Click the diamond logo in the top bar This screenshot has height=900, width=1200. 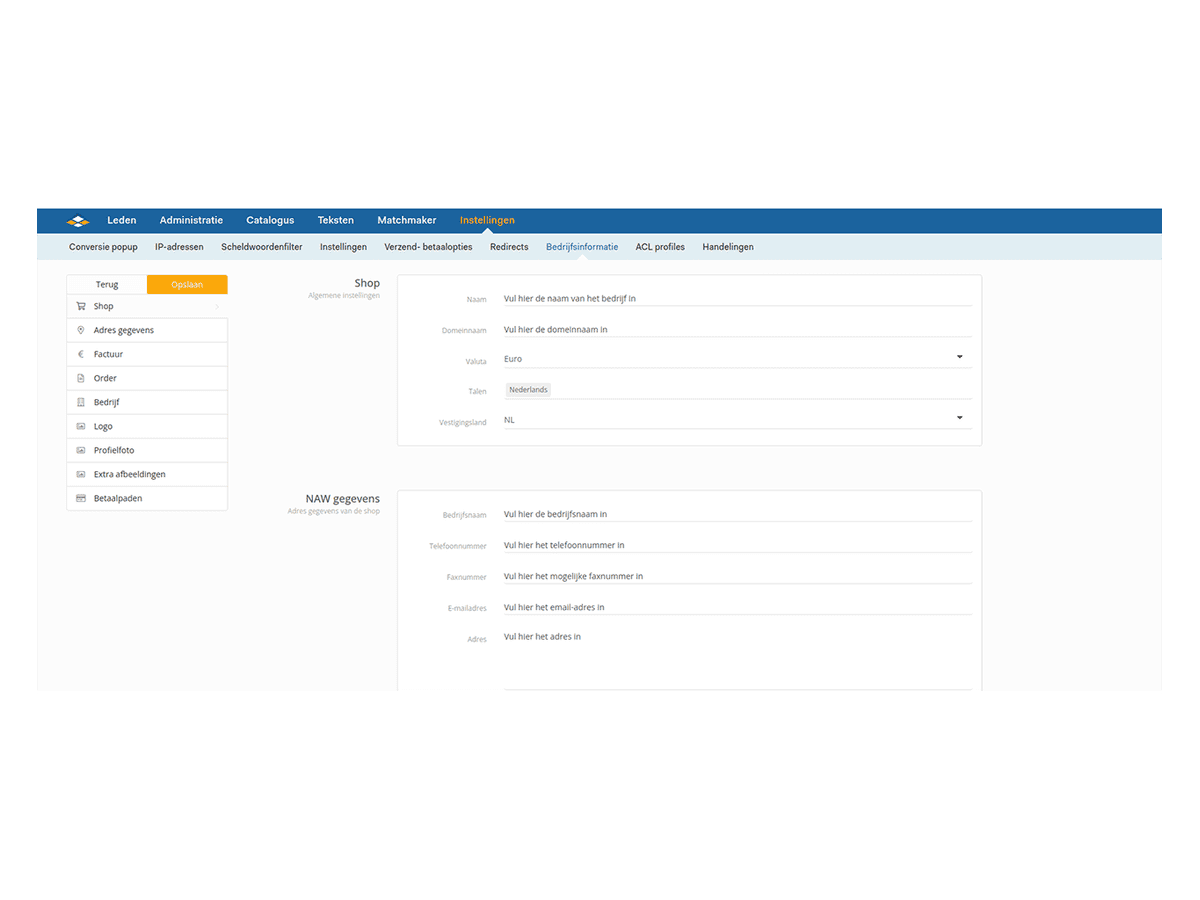[79, 221]
